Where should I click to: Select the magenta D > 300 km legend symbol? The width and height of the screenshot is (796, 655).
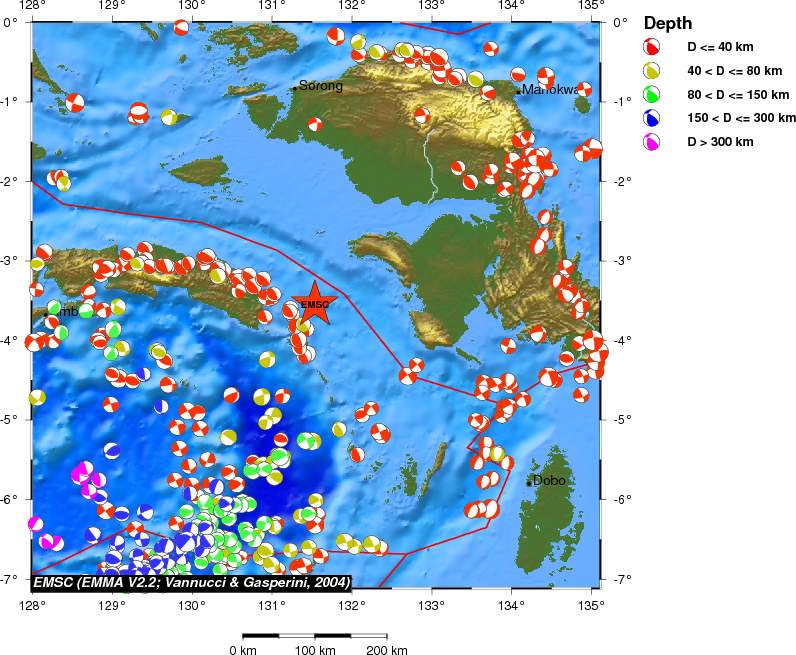pos(652,143)
